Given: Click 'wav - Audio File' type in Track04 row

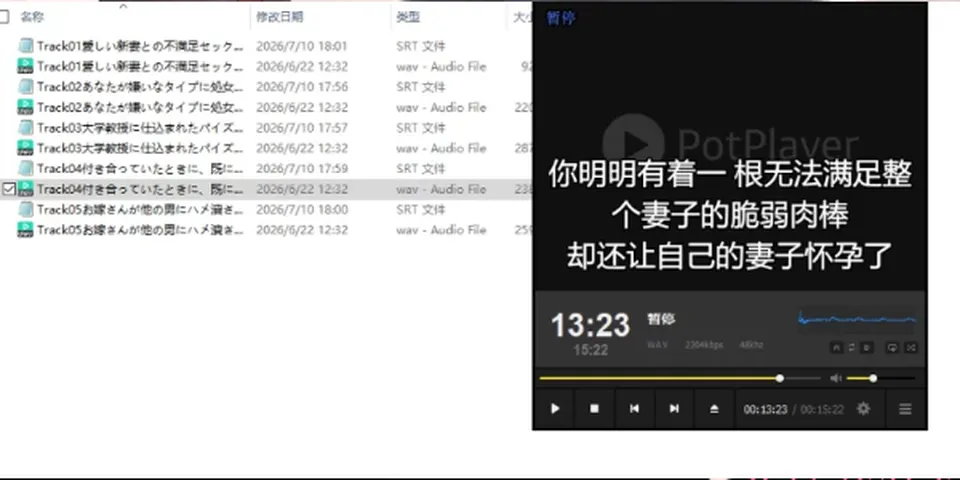Looking at the screenshot, I should tap(441, 189).
